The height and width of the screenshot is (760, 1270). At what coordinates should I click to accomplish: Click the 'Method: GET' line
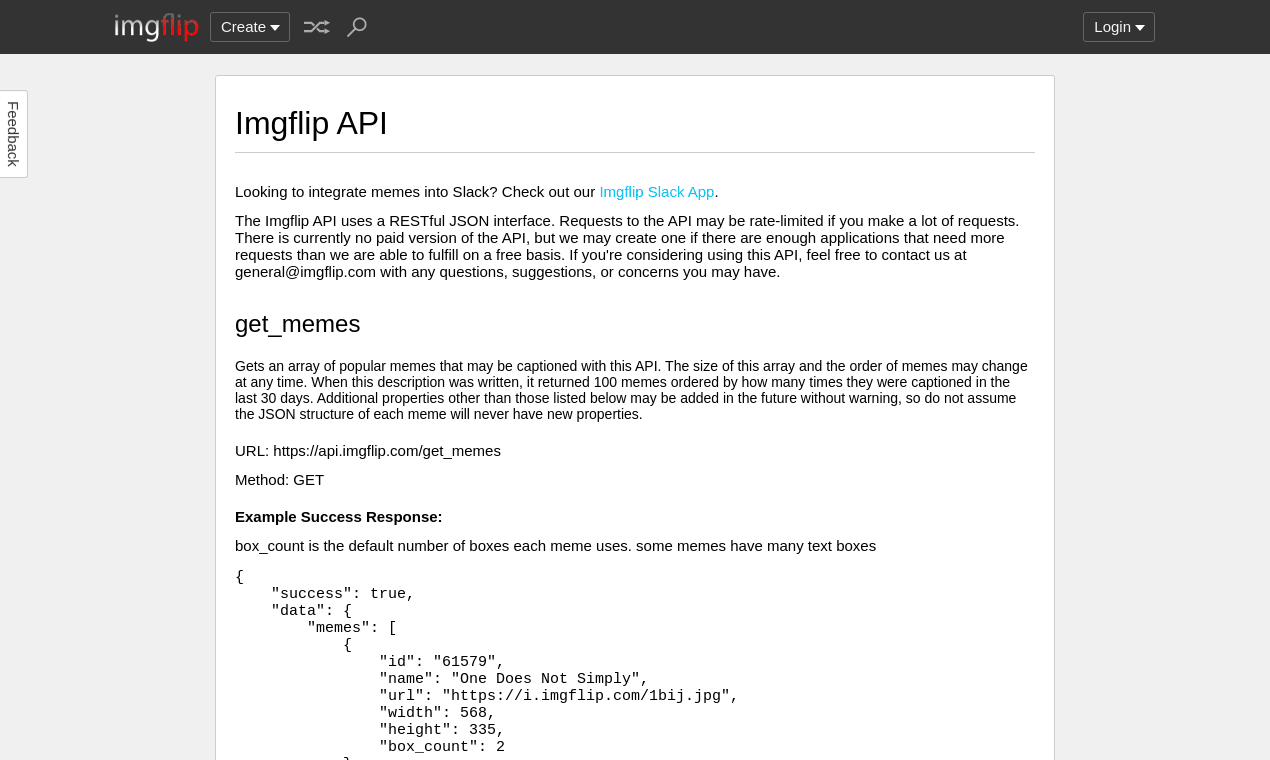[x=280, y=480]
